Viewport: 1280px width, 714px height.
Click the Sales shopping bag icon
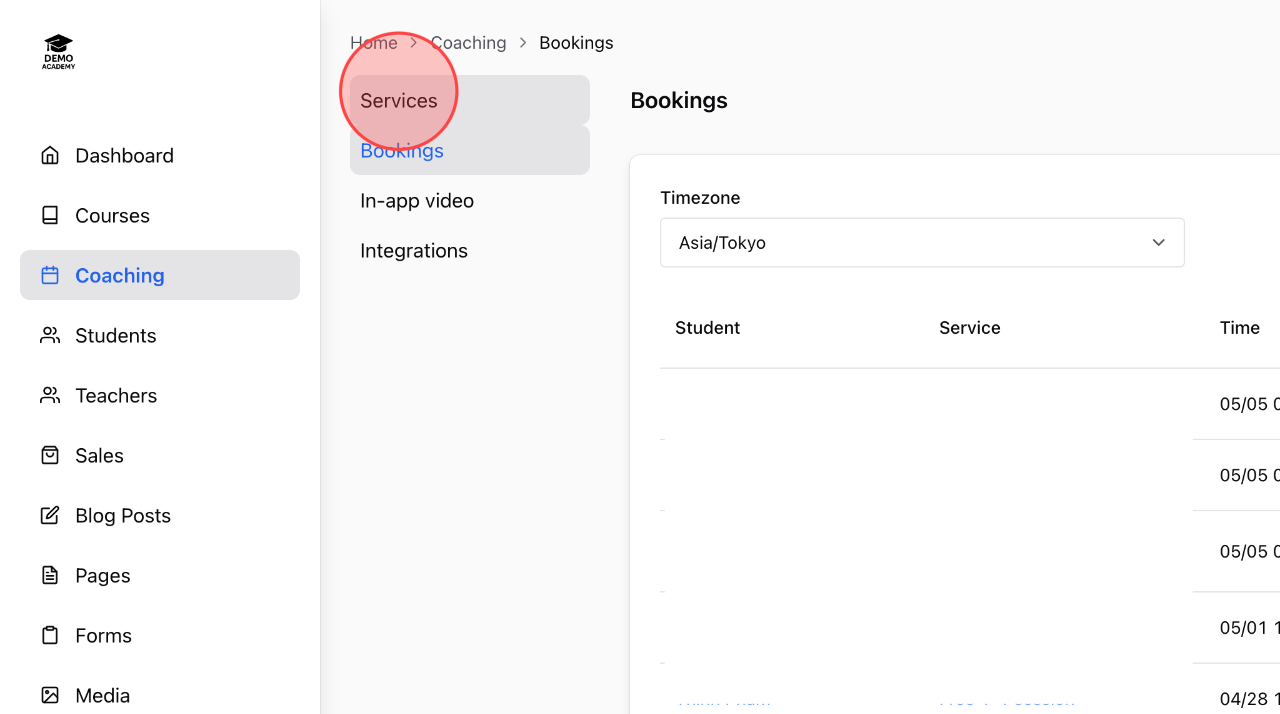click(x=50, y=455)
